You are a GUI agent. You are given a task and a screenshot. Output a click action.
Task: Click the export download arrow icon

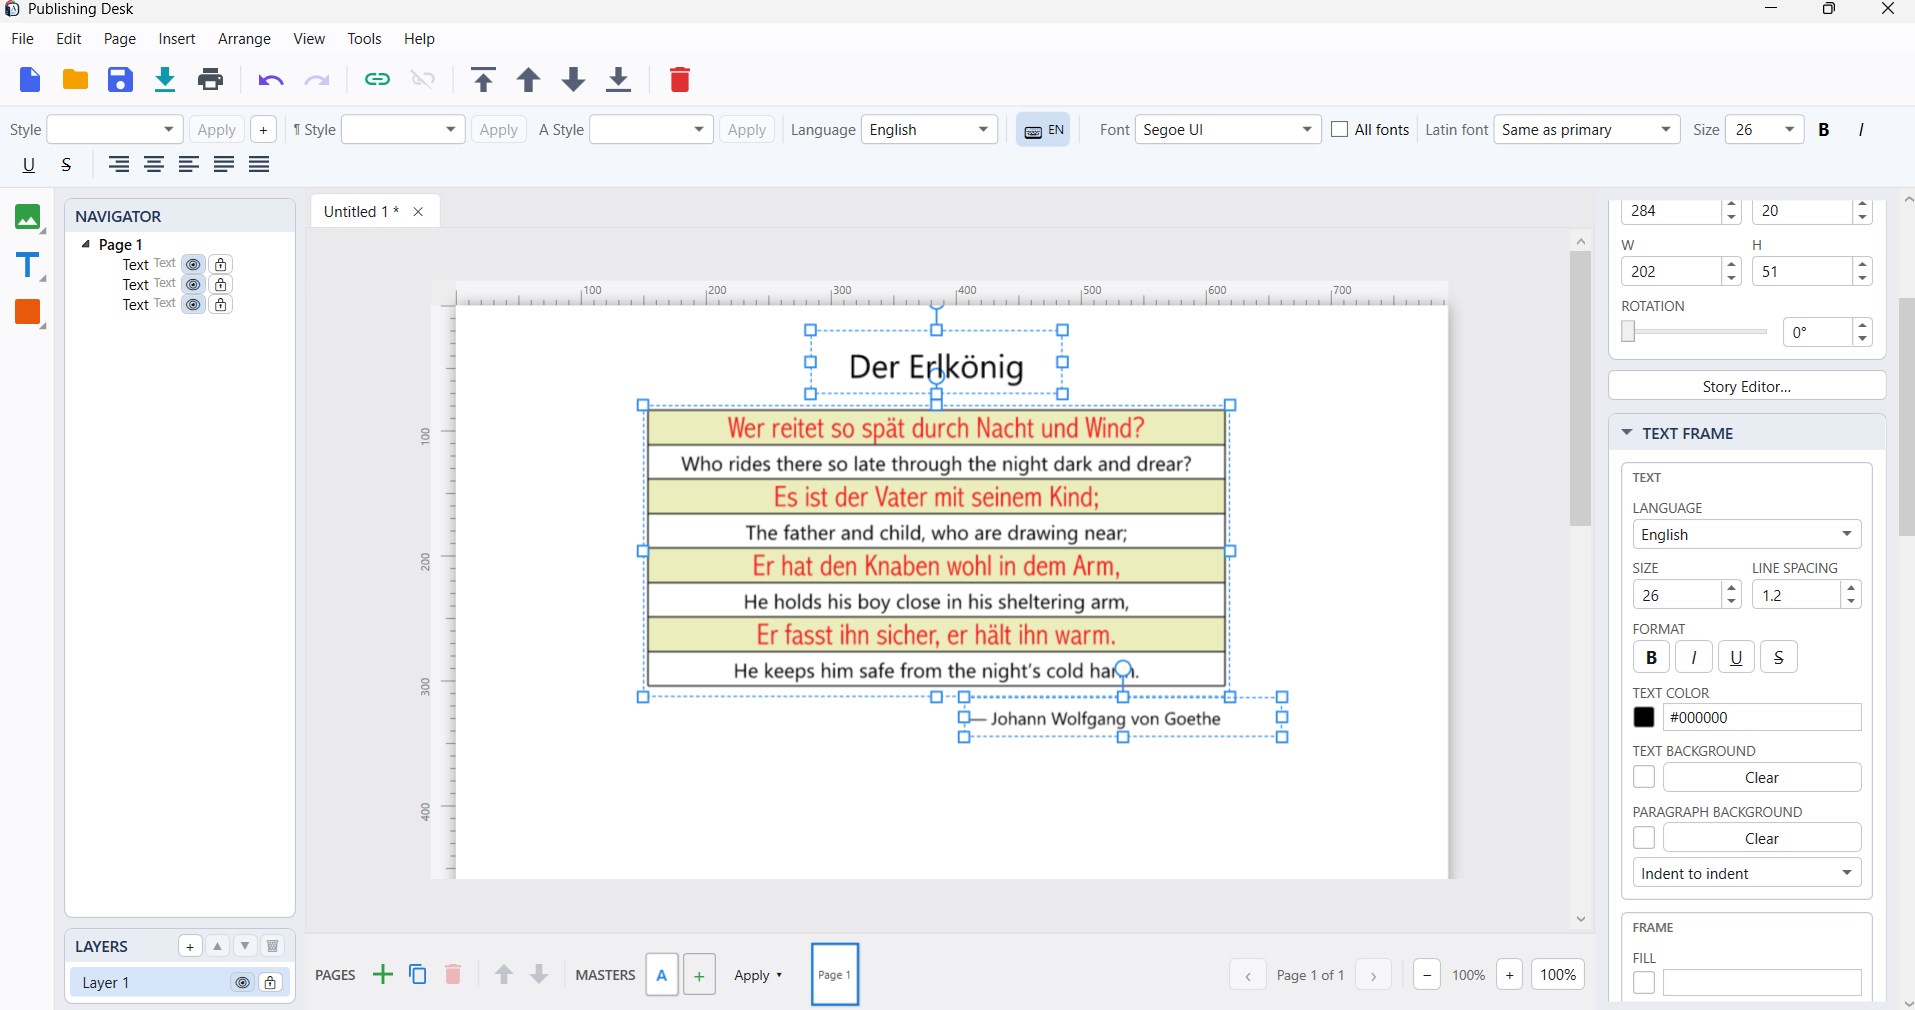coord(166,80)
